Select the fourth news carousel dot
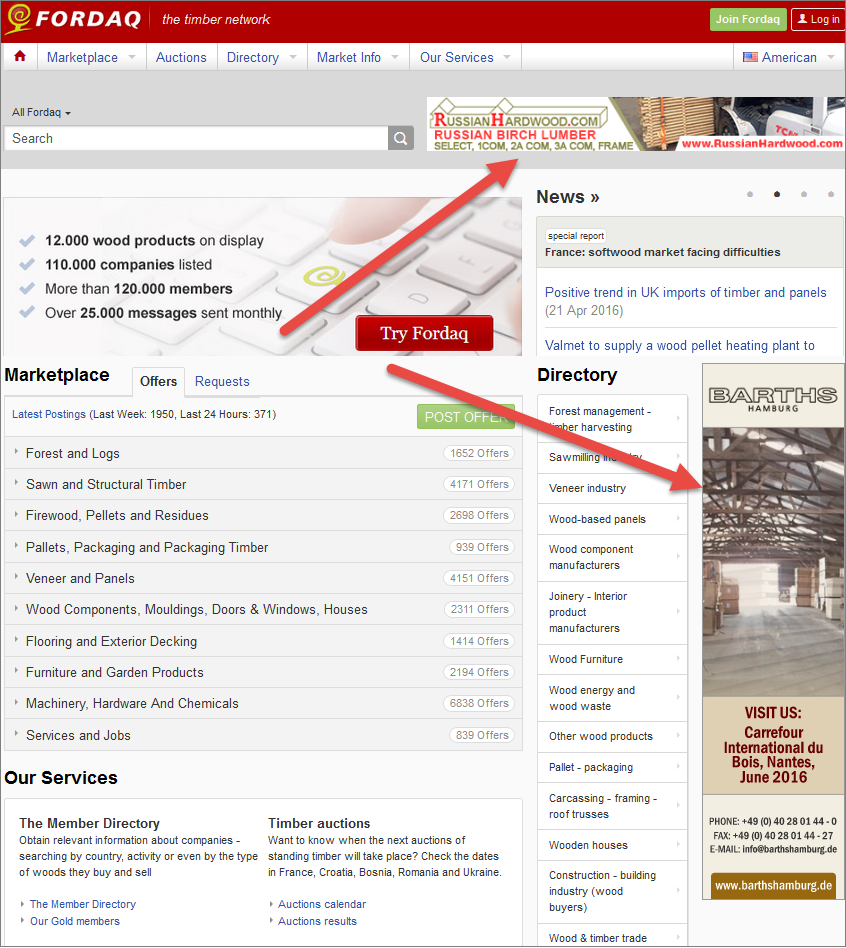 [831, 194]
